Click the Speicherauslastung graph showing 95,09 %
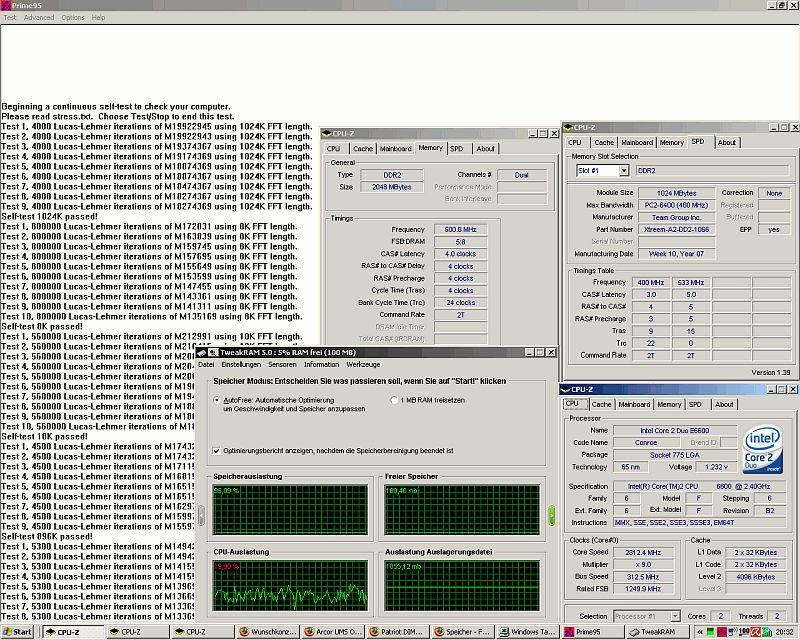 [290, 510]
